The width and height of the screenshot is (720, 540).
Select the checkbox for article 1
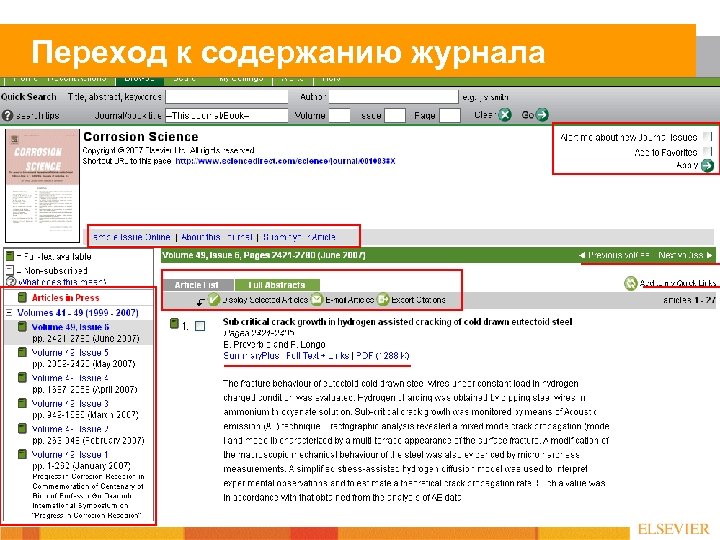click(200, 326)
